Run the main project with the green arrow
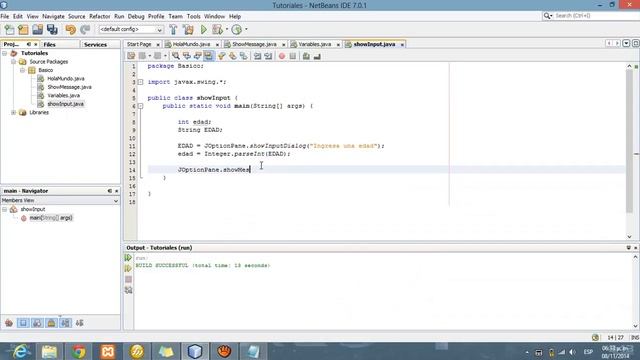Viewport: 640px width, 360px height. tap(204, 29)
